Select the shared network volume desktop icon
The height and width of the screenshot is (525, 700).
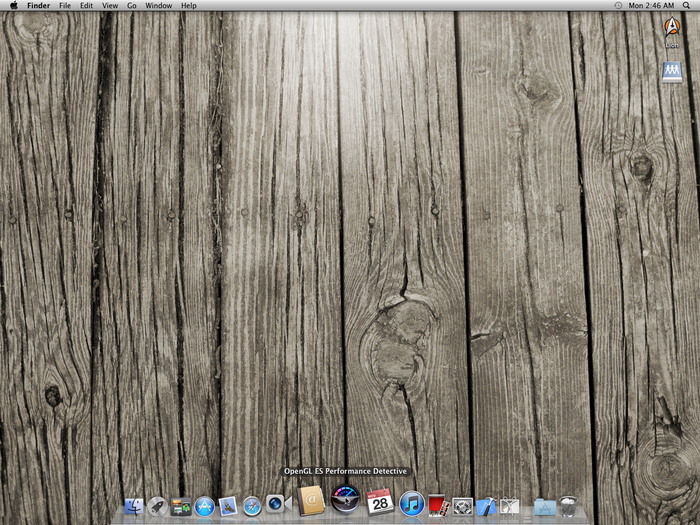[672, 72]
